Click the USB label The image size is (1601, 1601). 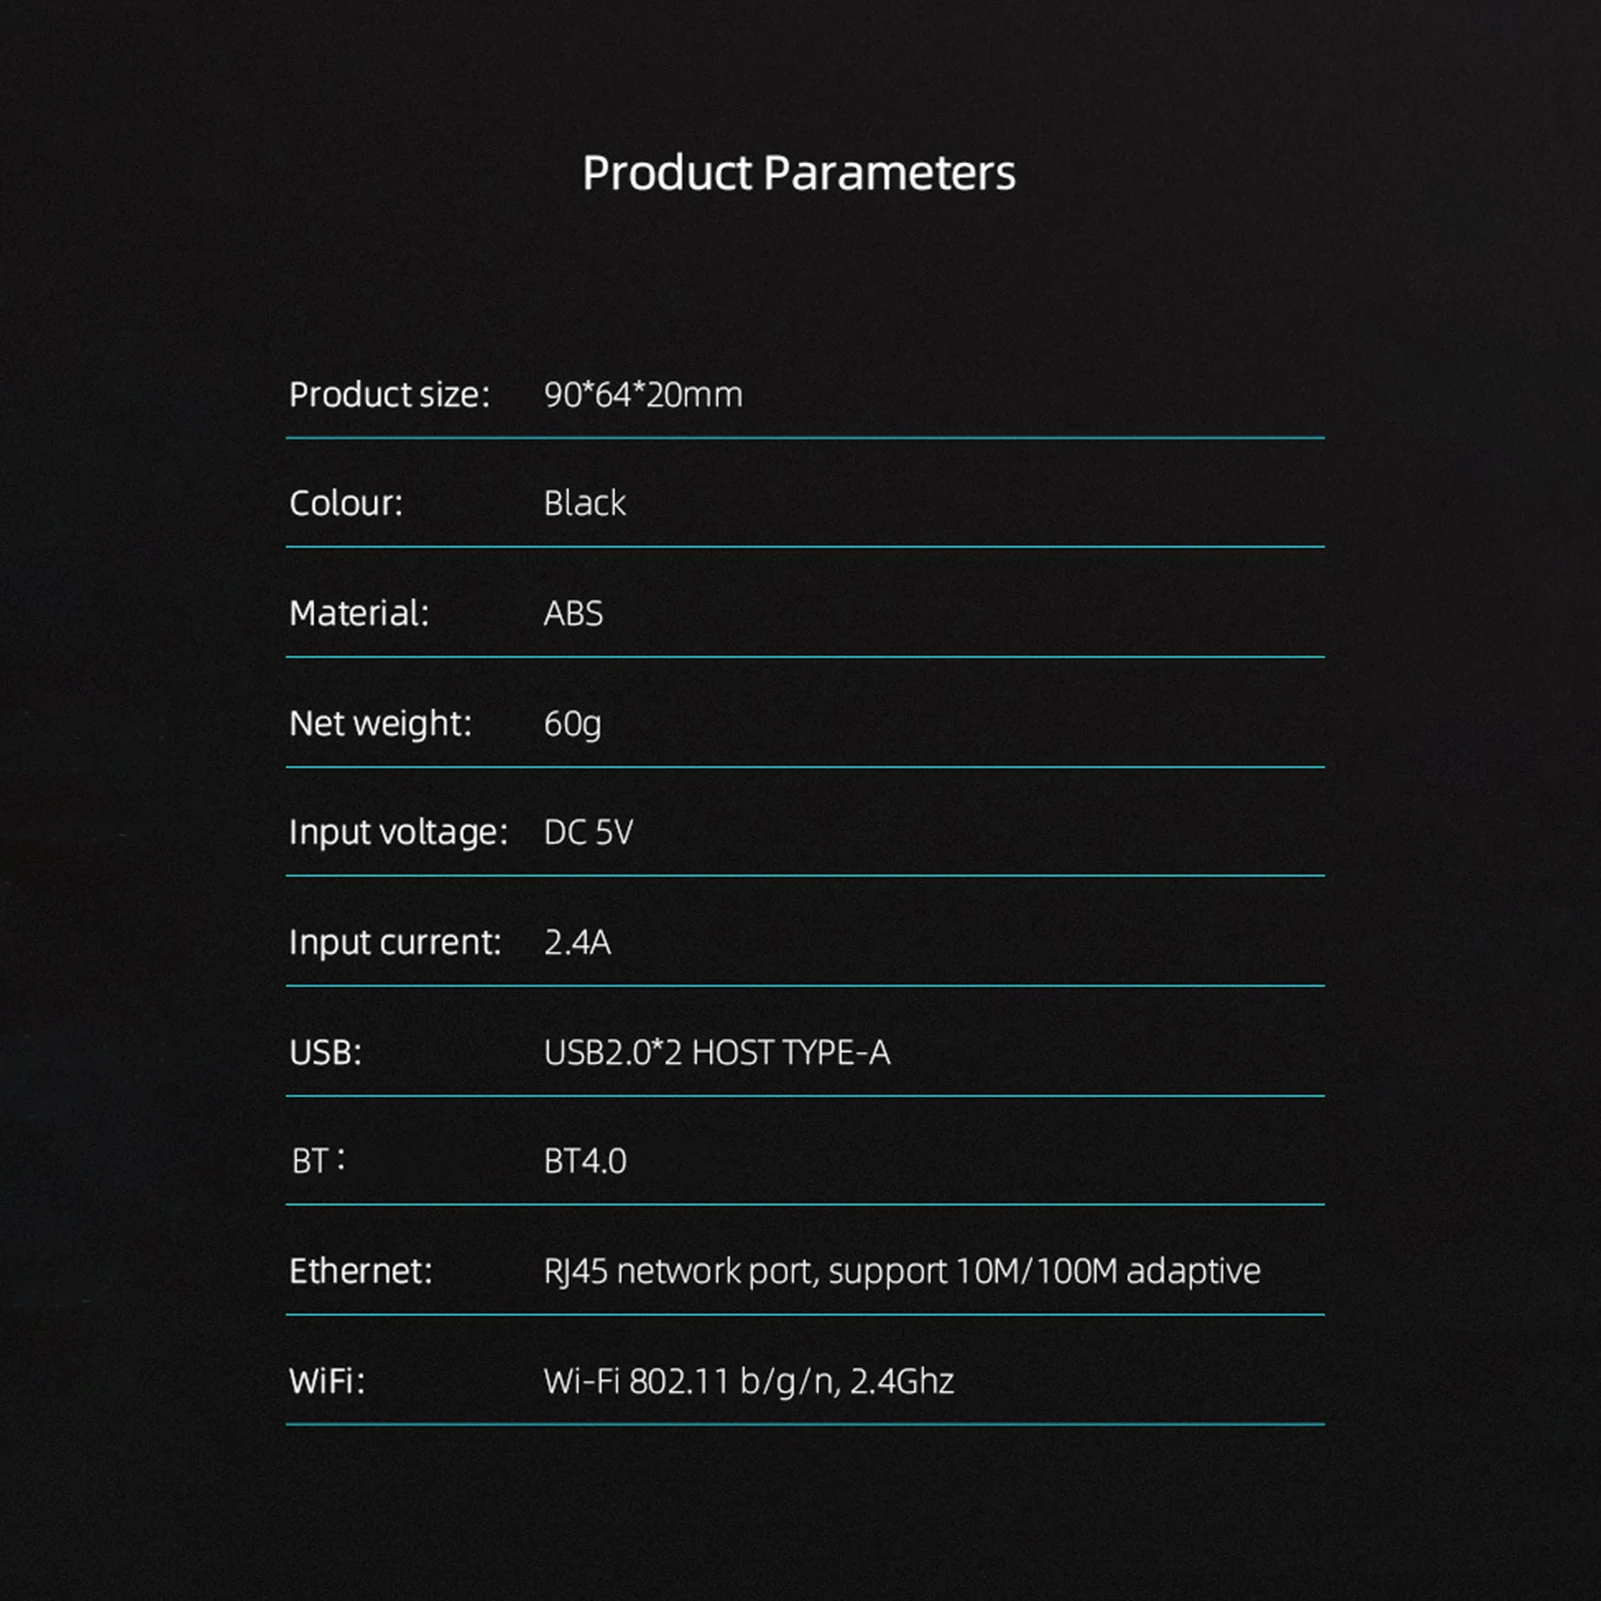(x=325, y=1052)
